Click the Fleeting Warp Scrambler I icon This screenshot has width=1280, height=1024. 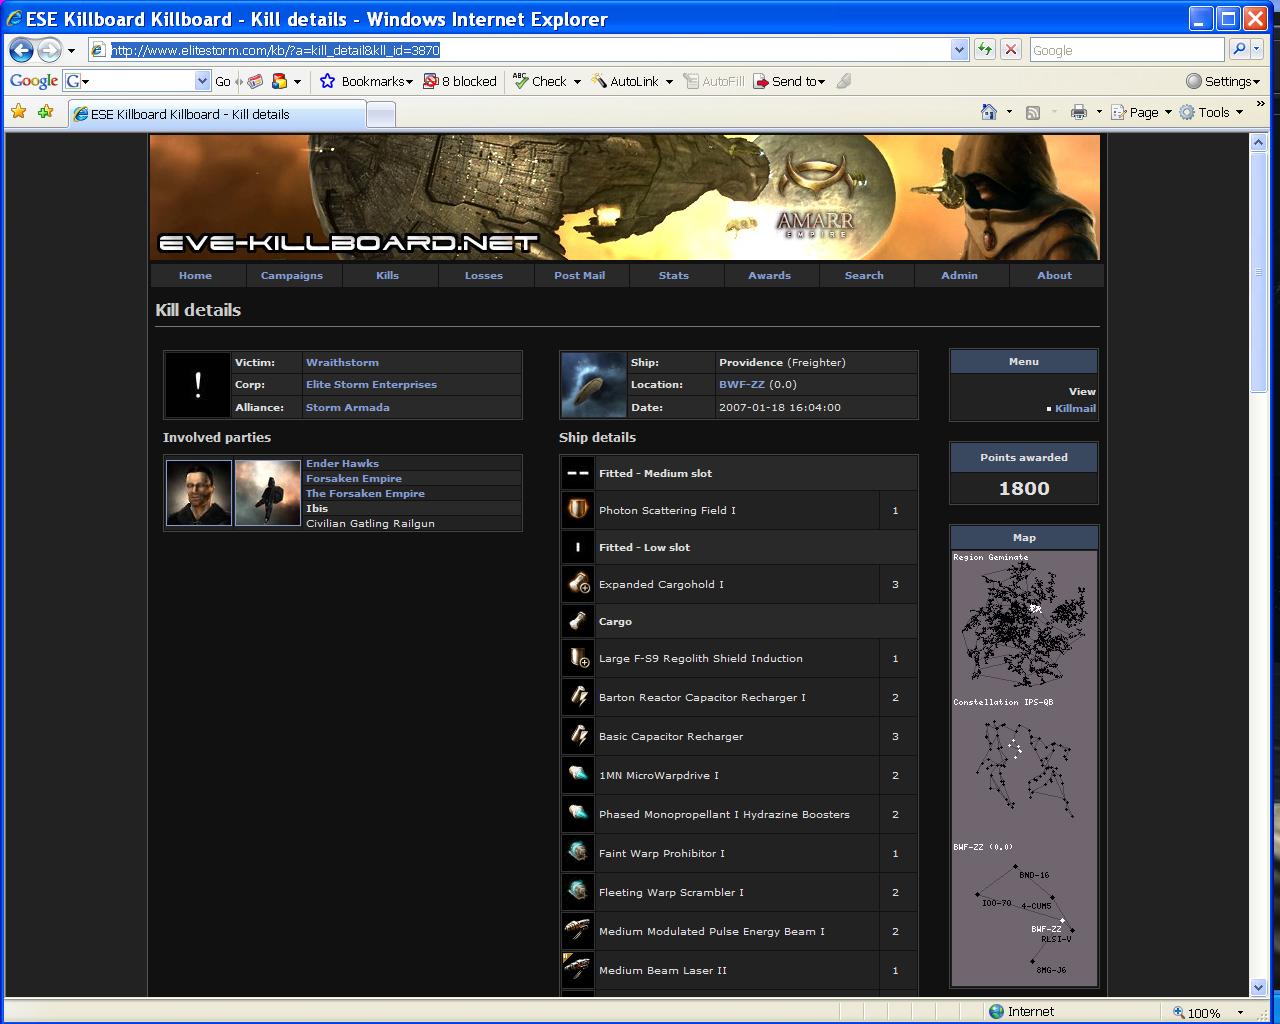[x=578, y=892]
